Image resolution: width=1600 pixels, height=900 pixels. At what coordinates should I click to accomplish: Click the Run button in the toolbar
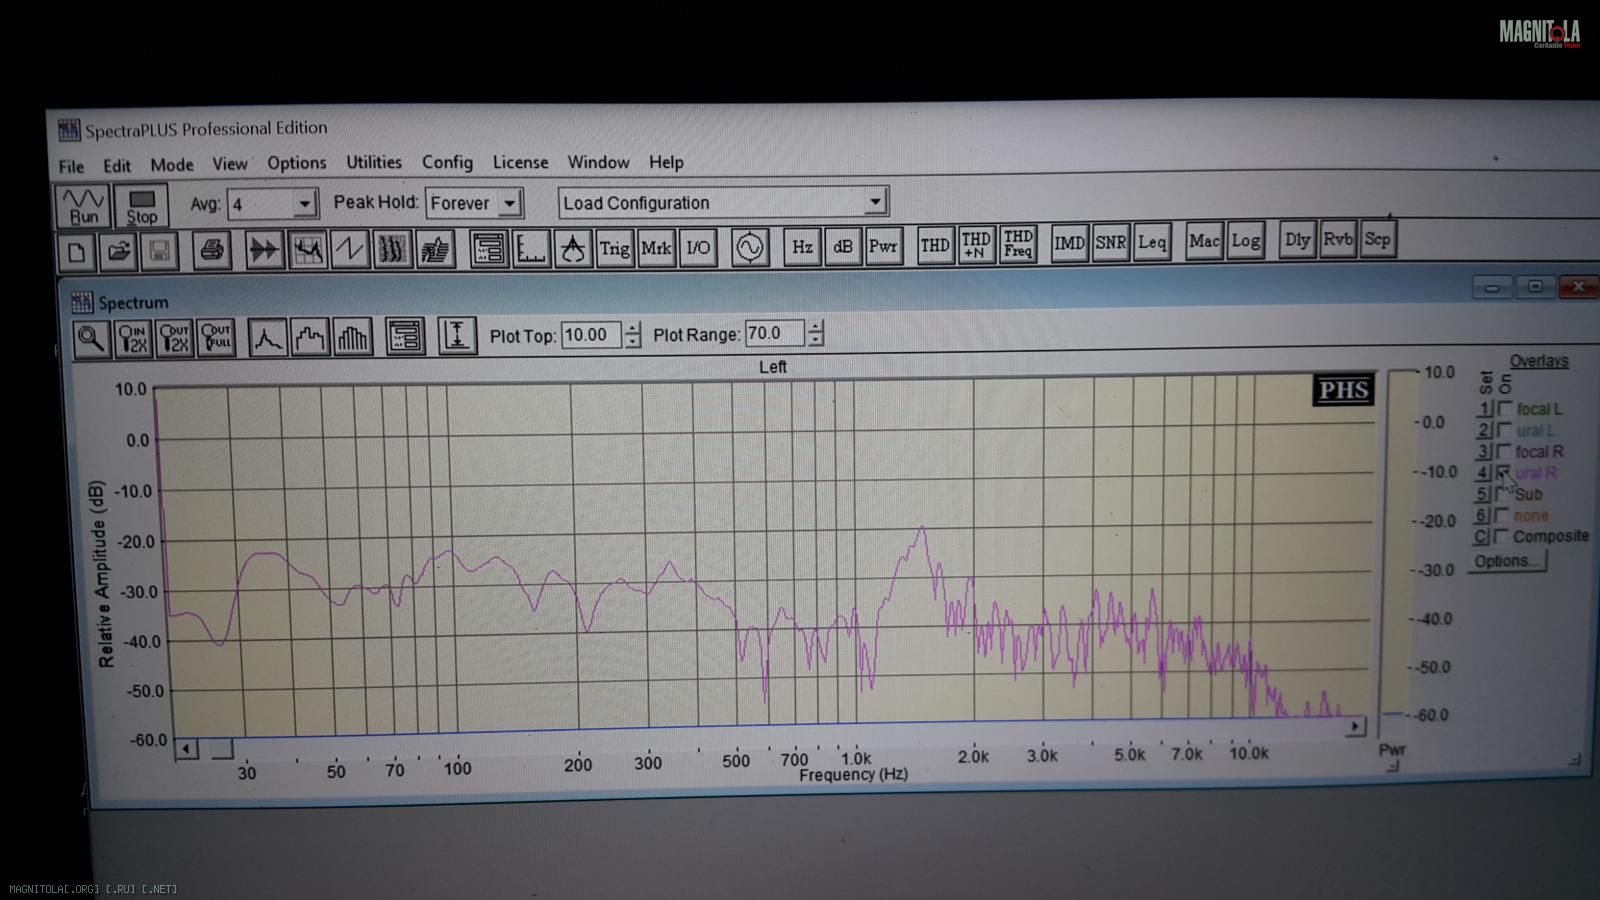pos(83,206)
